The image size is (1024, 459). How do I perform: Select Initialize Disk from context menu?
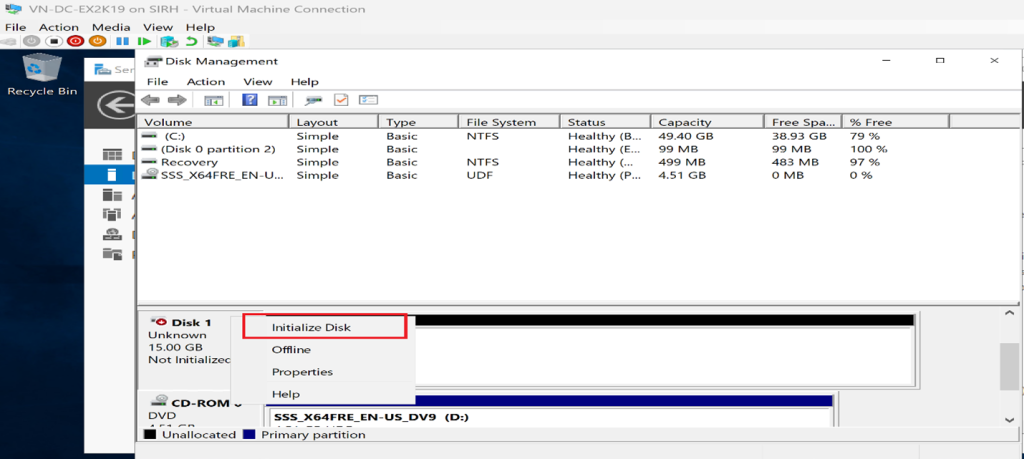(x=311, y=327)
